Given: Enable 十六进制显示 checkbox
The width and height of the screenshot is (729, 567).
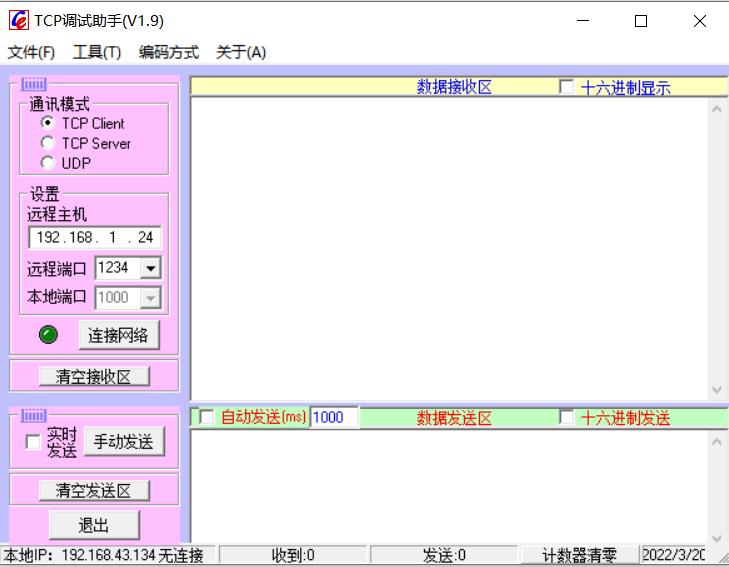Looking at the screenshot, I should tap(566, 86).
